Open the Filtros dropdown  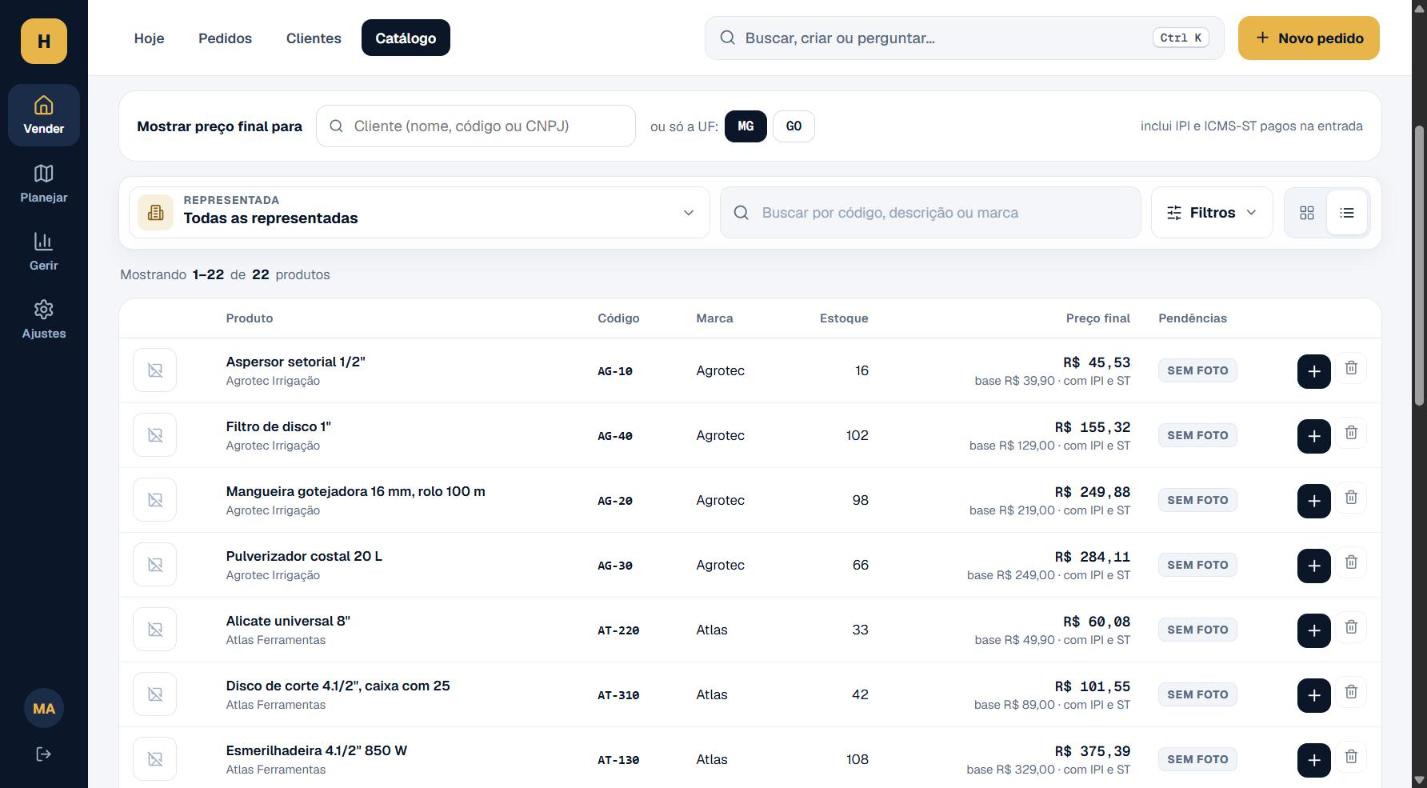1212,213
